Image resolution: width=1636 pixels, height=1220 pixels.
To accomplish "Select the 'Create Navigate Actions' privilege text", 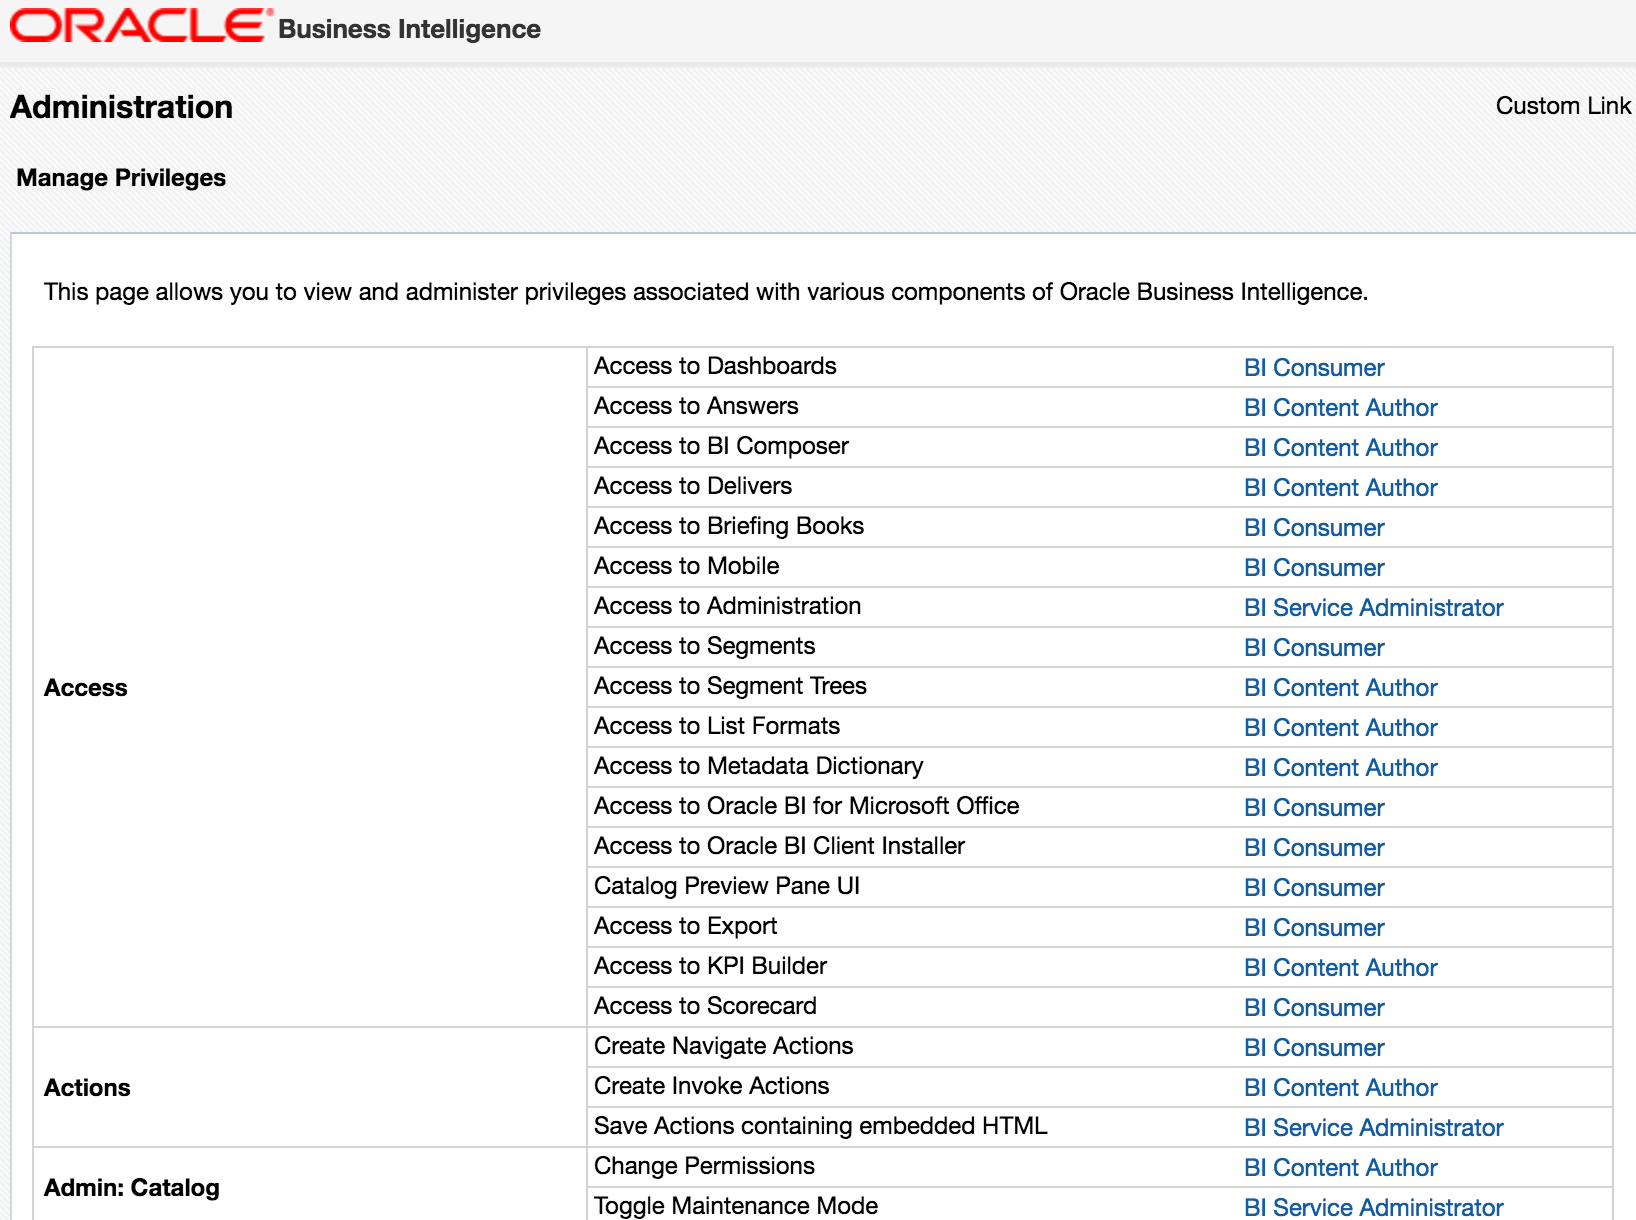I will (723, 1046).
